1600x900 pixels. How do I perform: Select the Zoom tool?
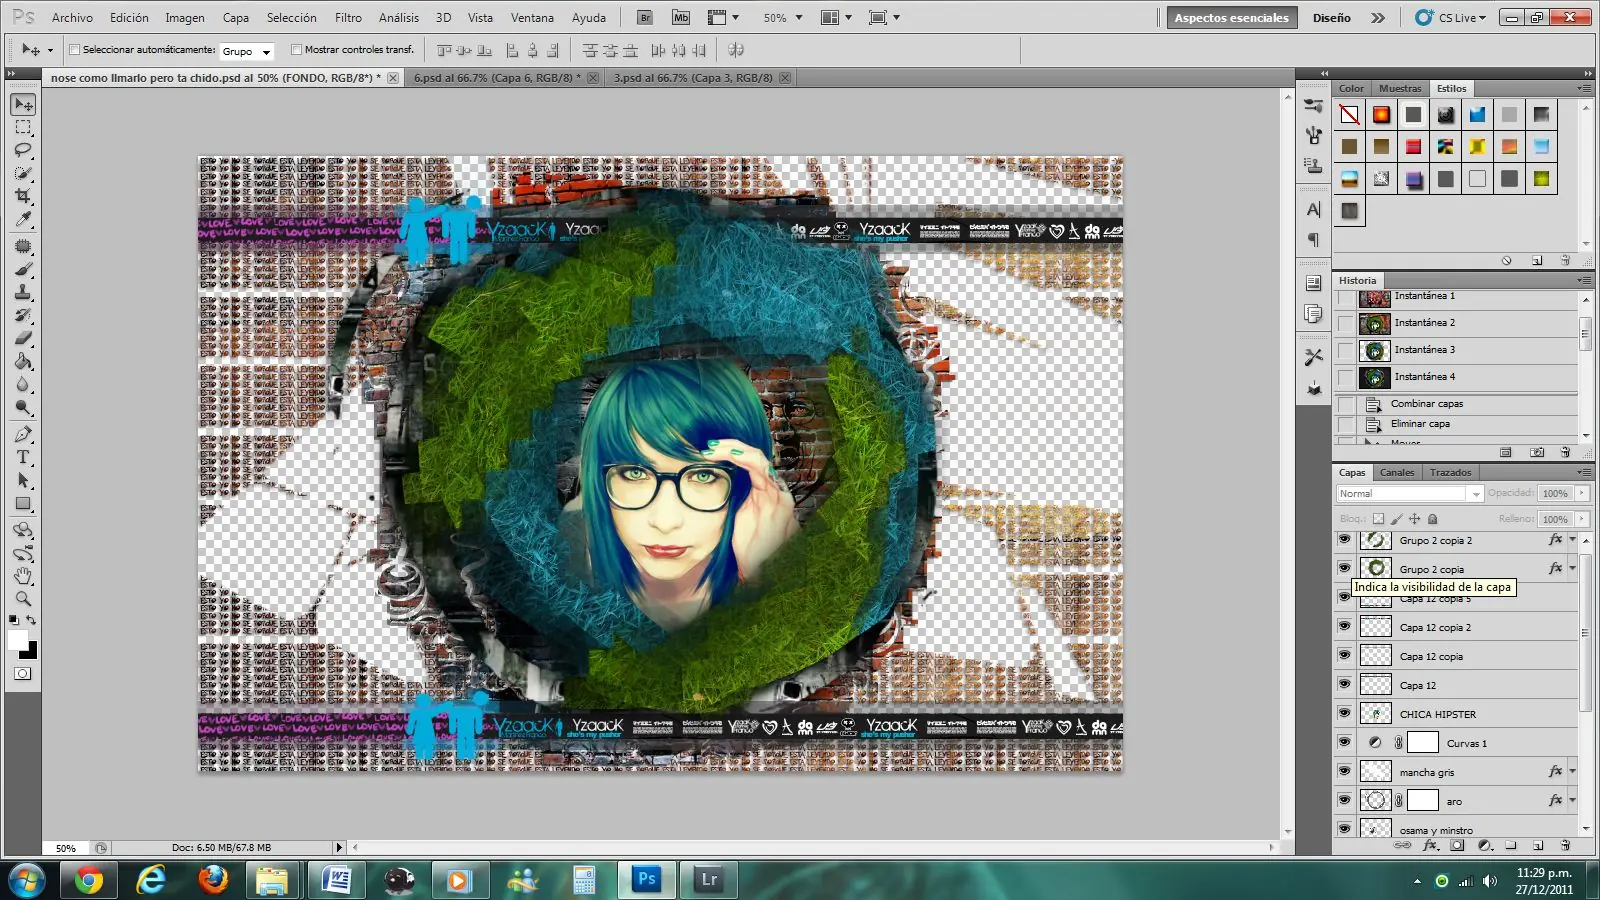tap(23, 599)
